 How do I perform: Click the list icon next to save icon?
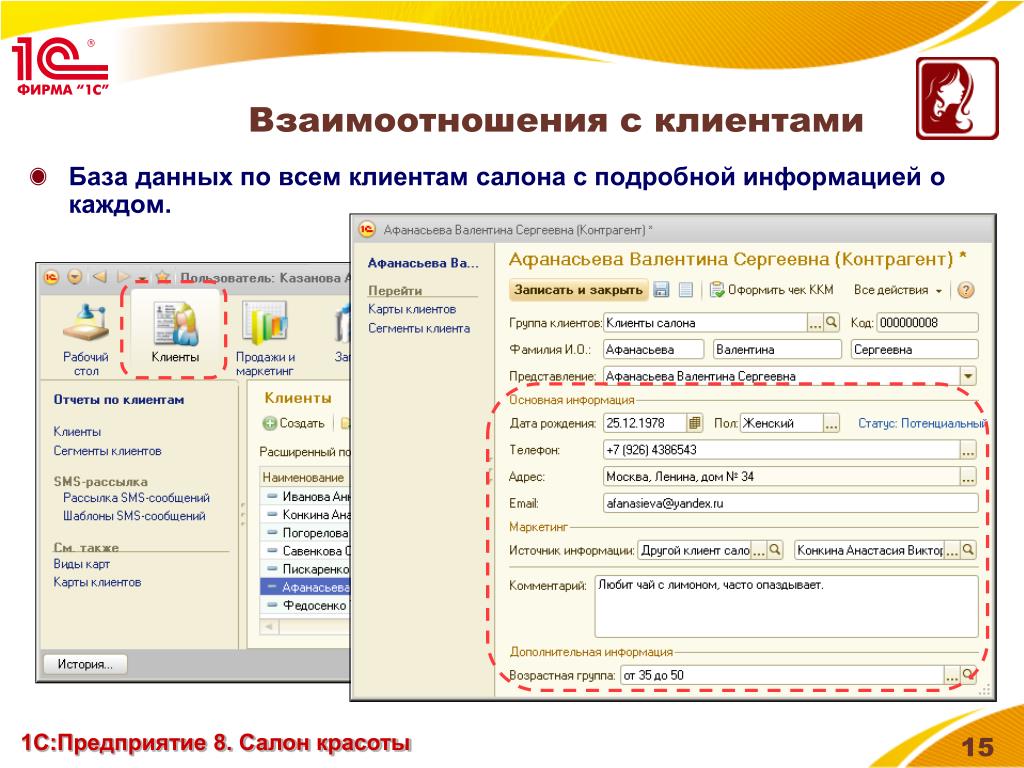click(685, 289)
